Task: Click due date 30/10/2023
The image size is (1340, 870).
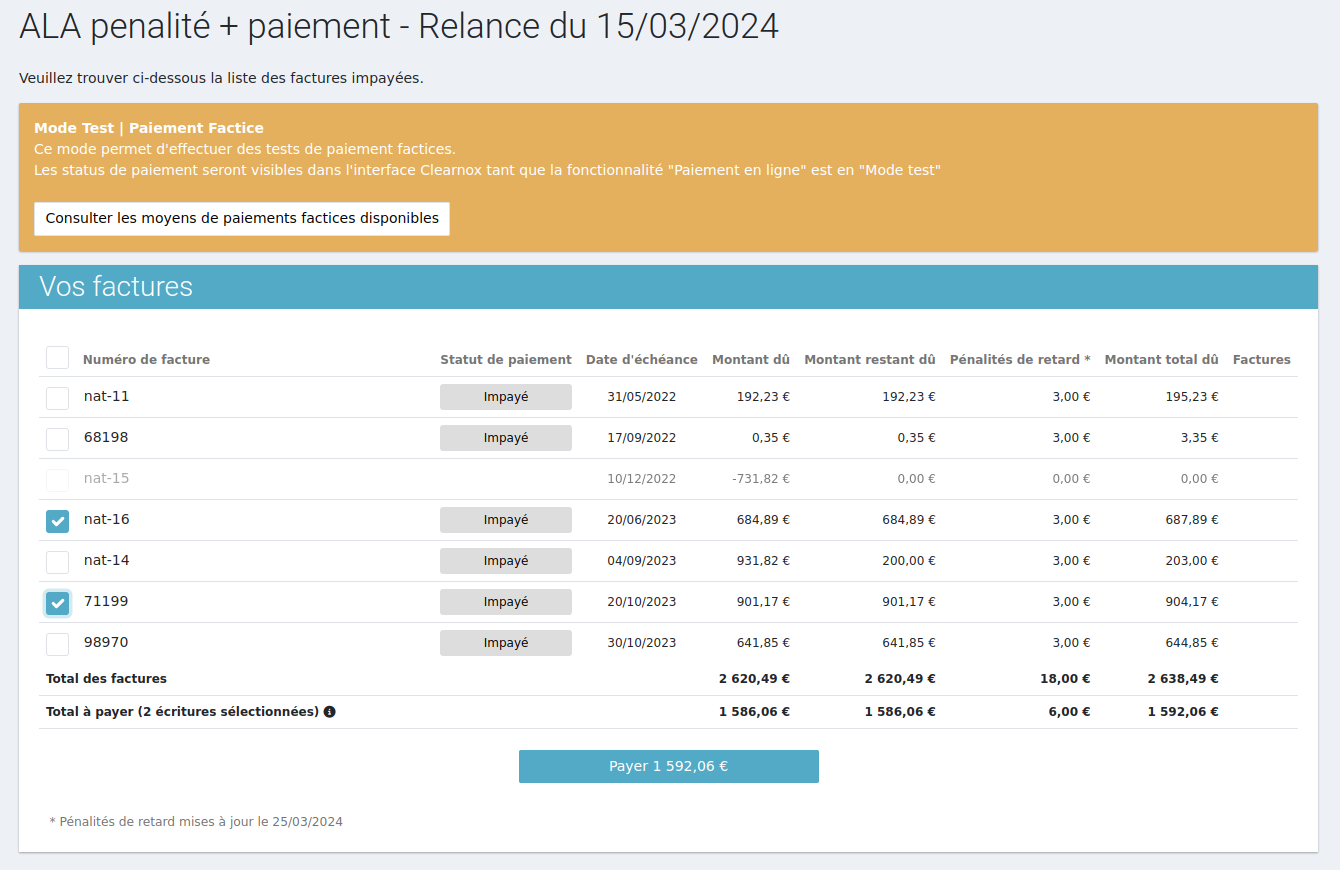Action: click(642, 643)
